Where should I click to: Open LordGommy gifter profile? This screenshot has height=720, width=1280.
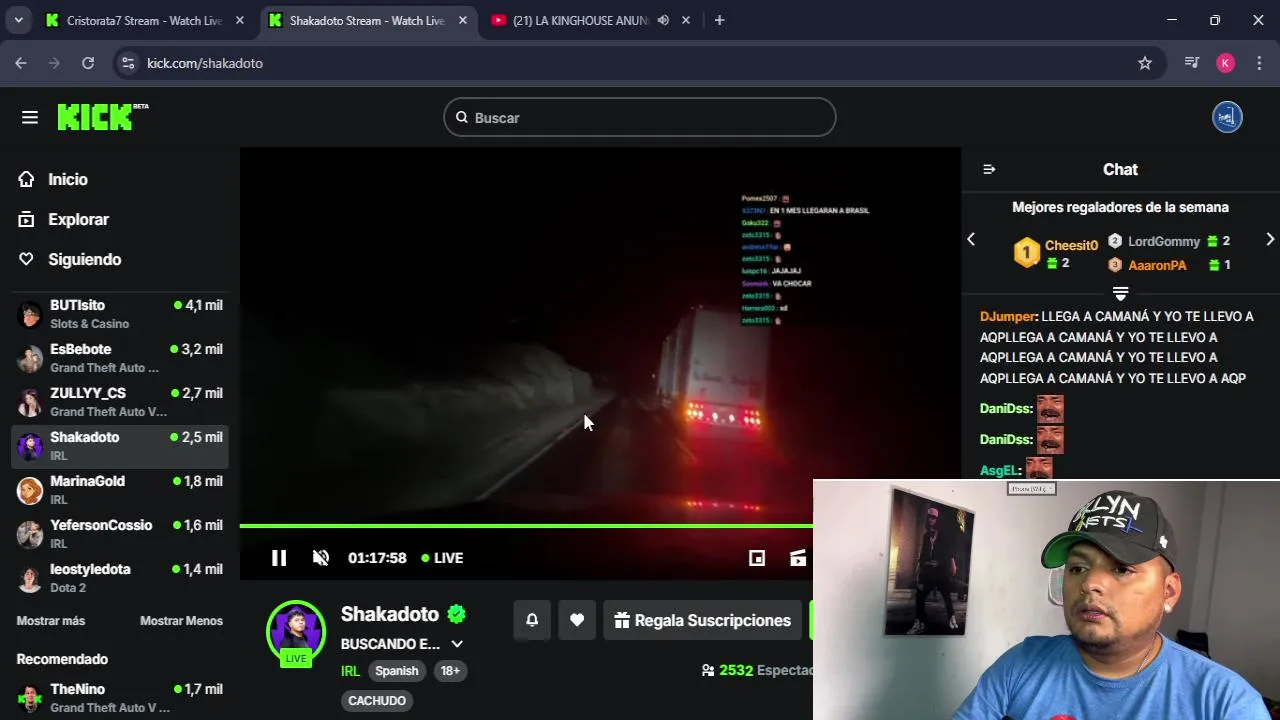click(x=1164, y=241)
